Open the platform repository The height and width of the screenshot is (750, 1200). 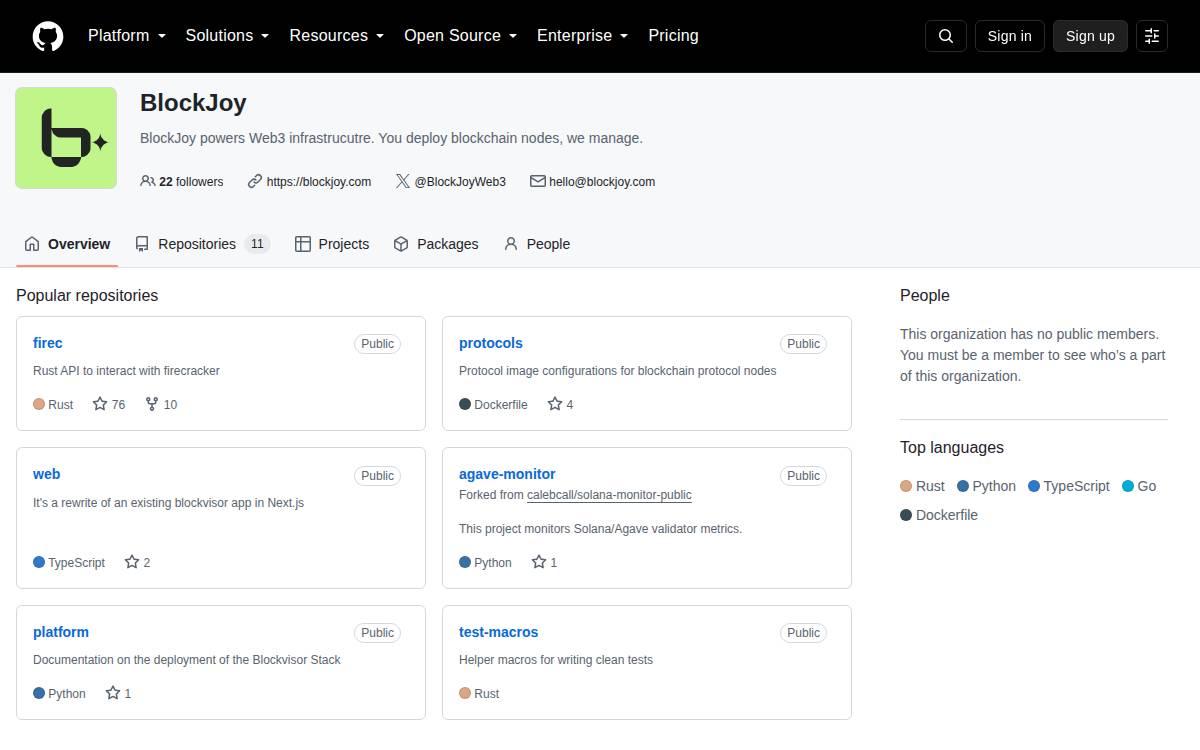(61, 632)
